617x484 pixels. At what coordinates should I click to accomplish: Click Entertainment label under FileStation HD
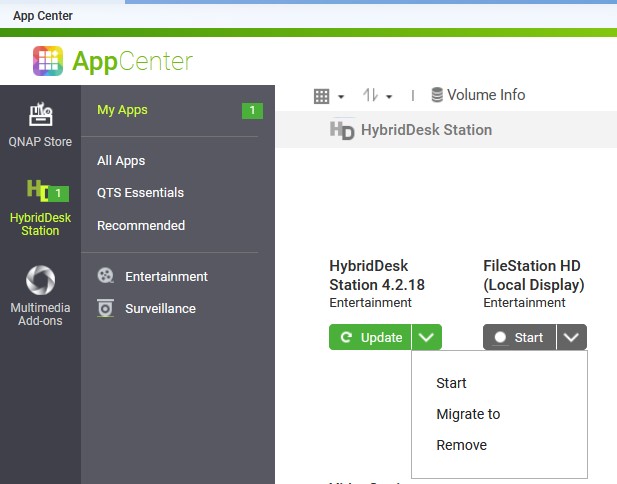tap(524, 303)
